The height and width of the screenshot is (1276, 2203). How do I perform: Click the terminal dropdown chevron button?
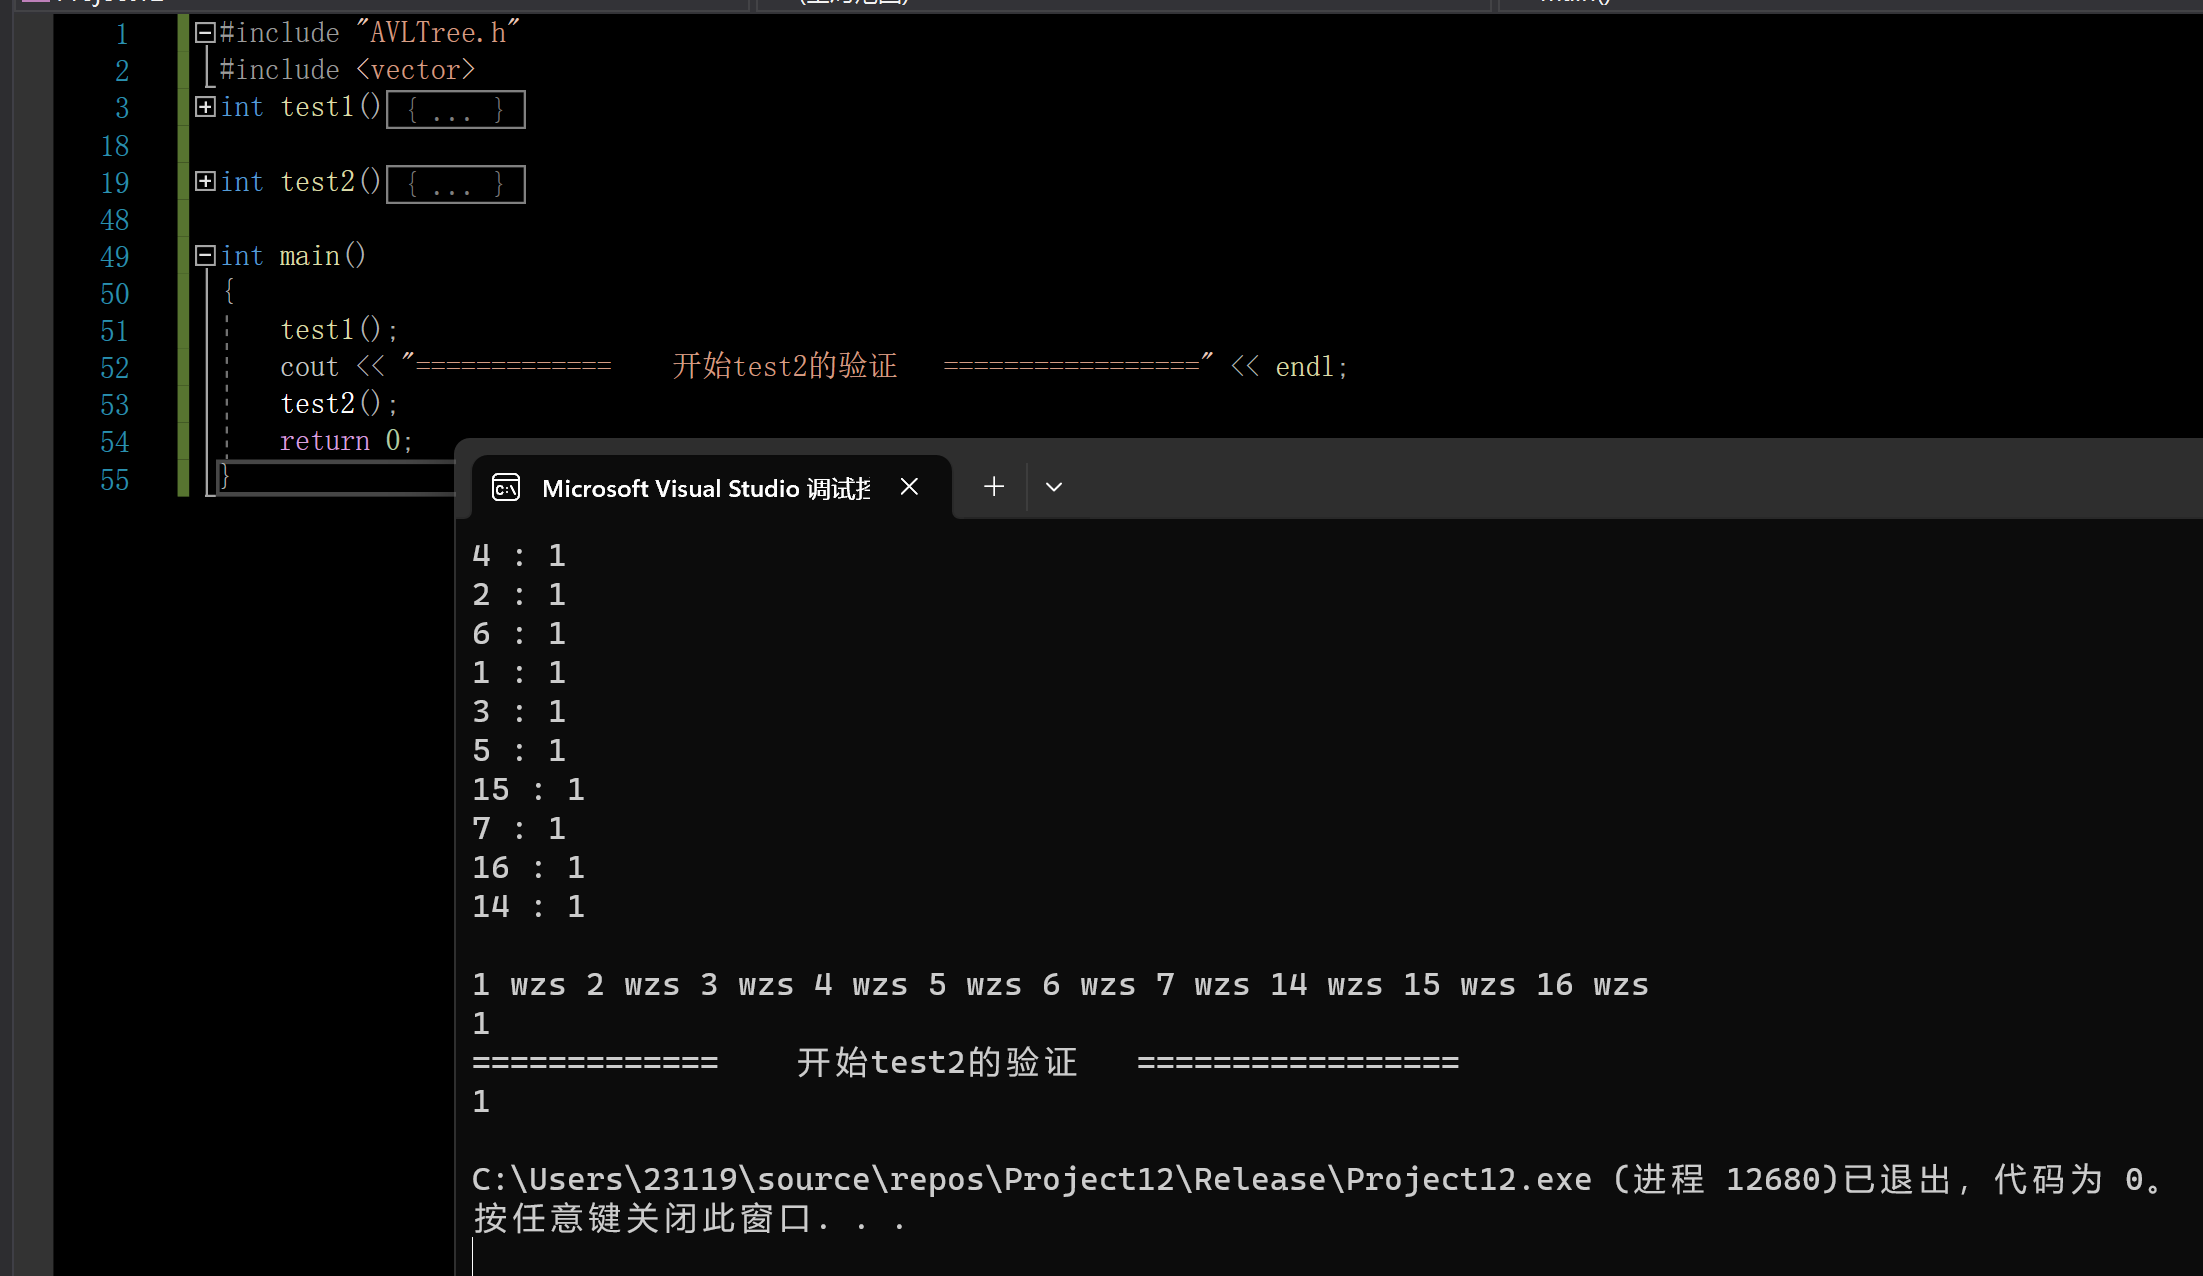point(1054,488)
